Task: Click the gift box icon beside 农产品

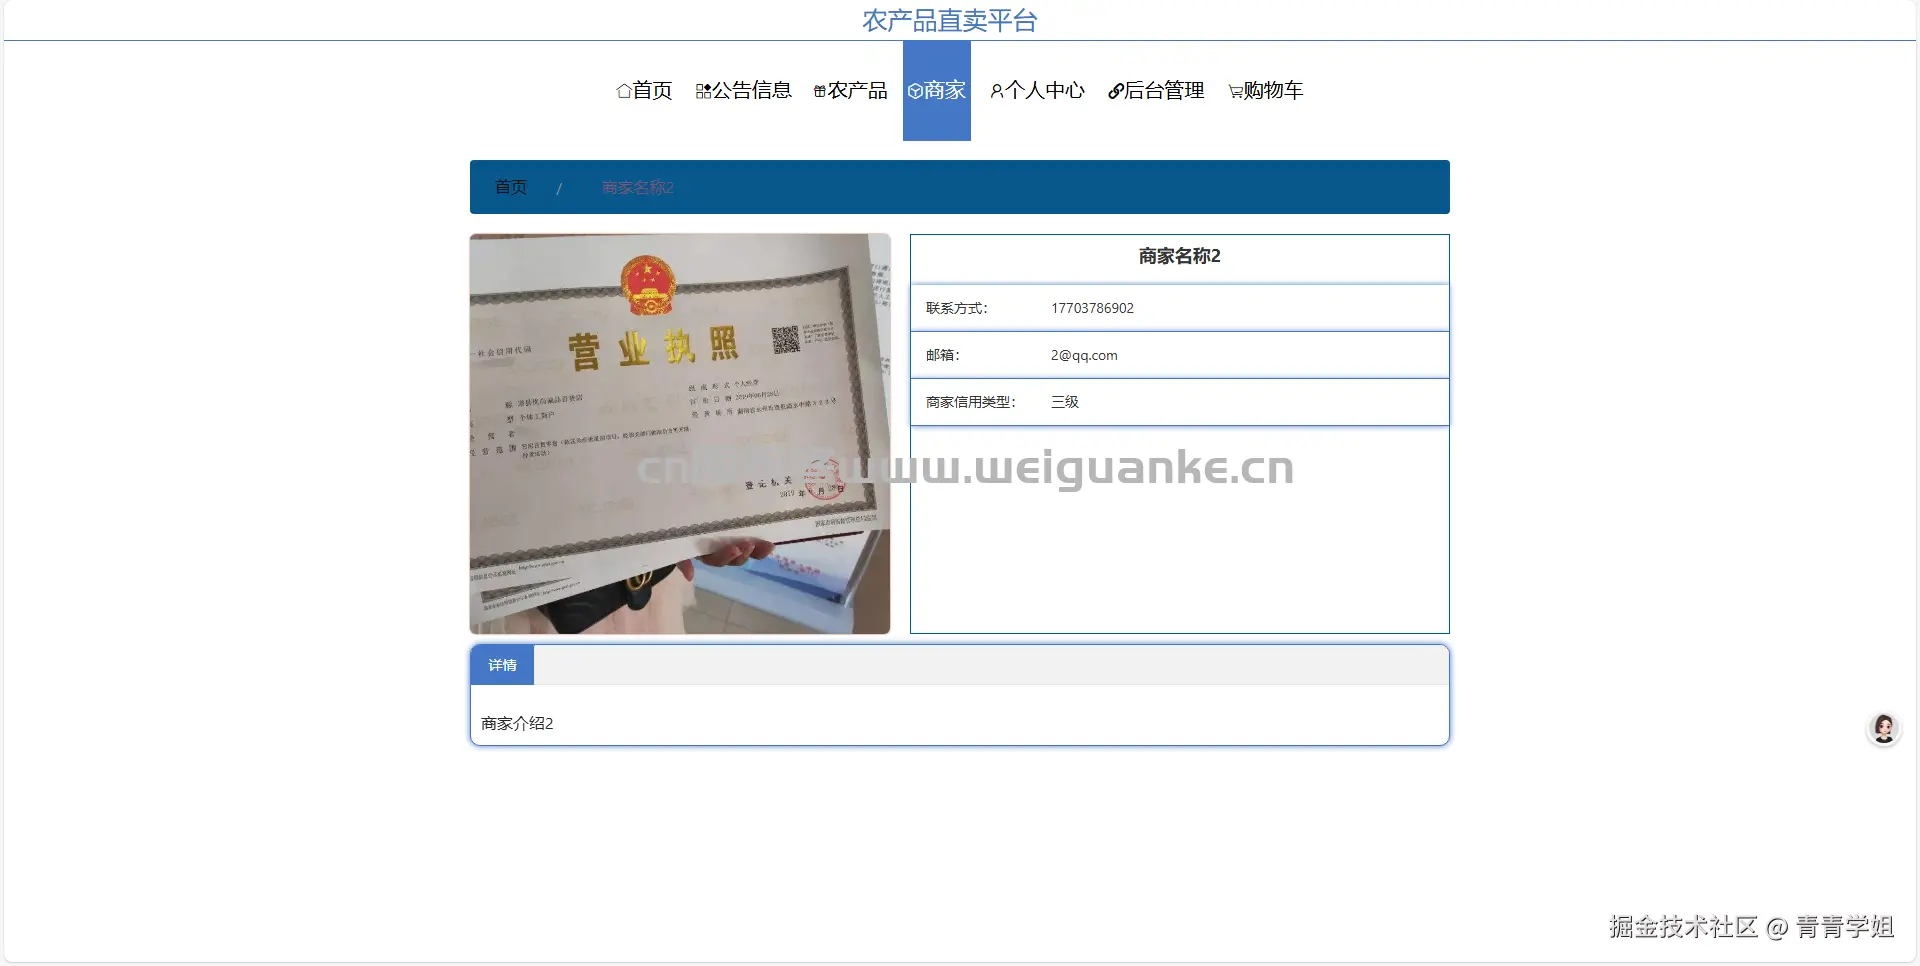Action: (x=820, y=91)
